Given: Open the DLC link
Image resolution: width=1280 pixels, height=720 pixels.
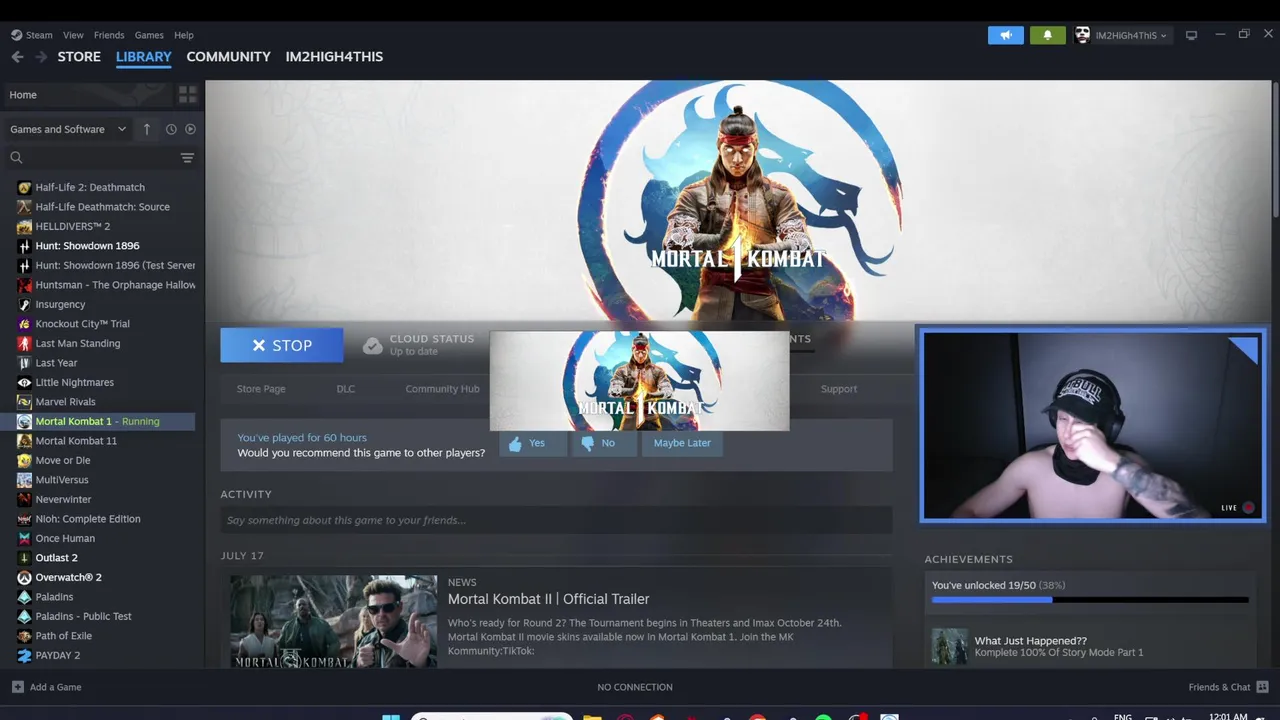Looking at the screenshot, I should pos(345,389).
